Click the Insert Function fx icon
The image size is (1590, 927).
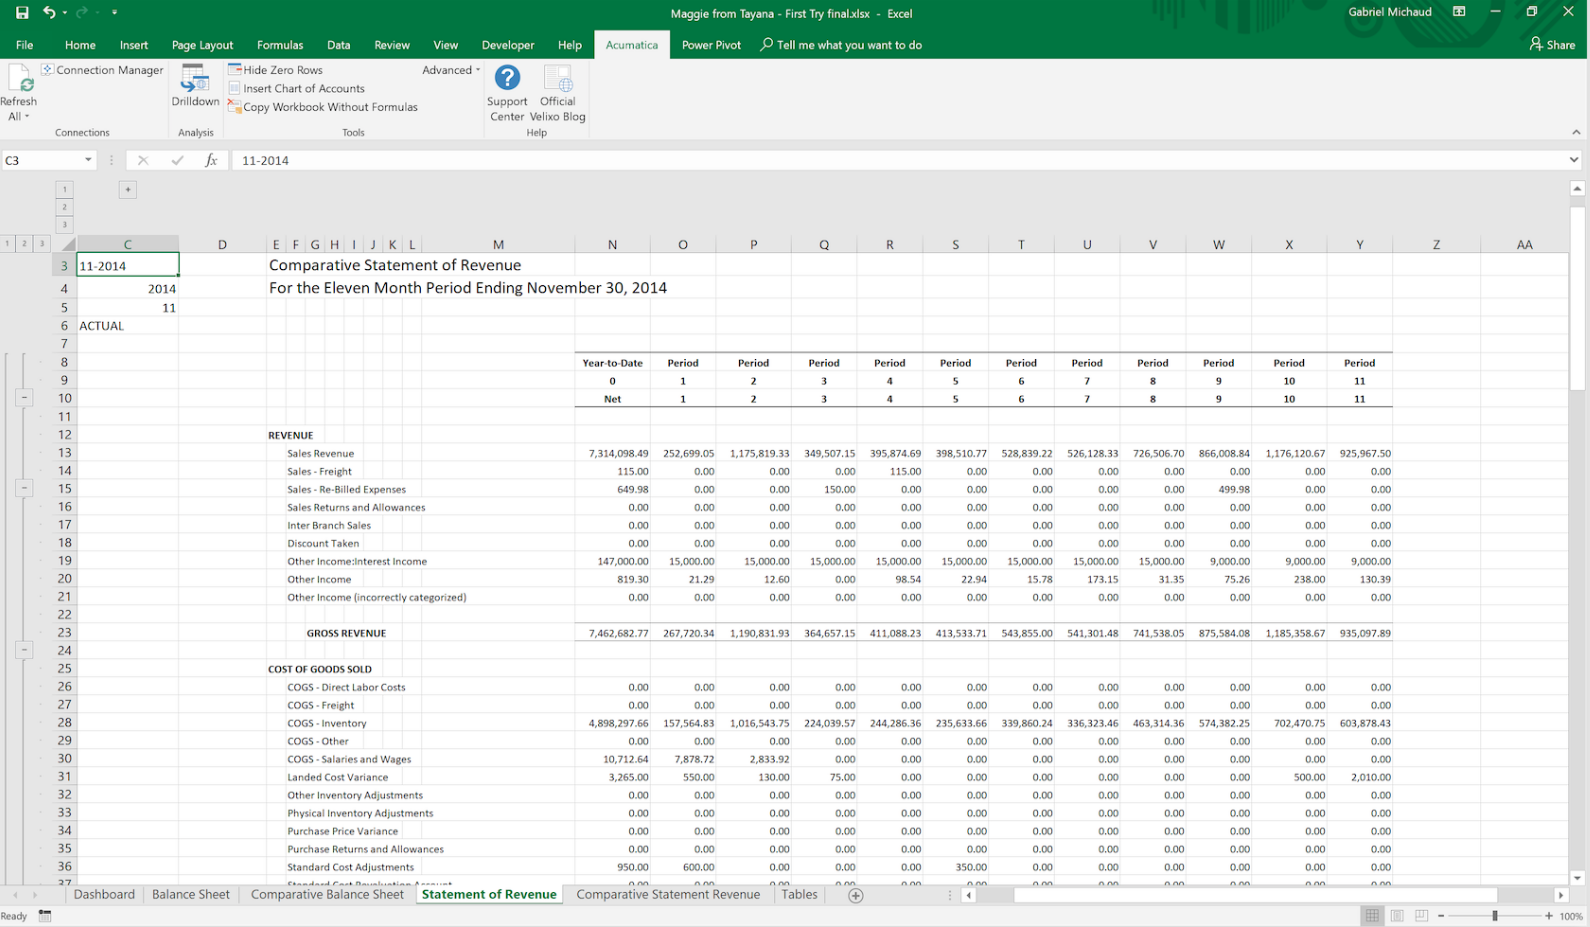[211, 160]
